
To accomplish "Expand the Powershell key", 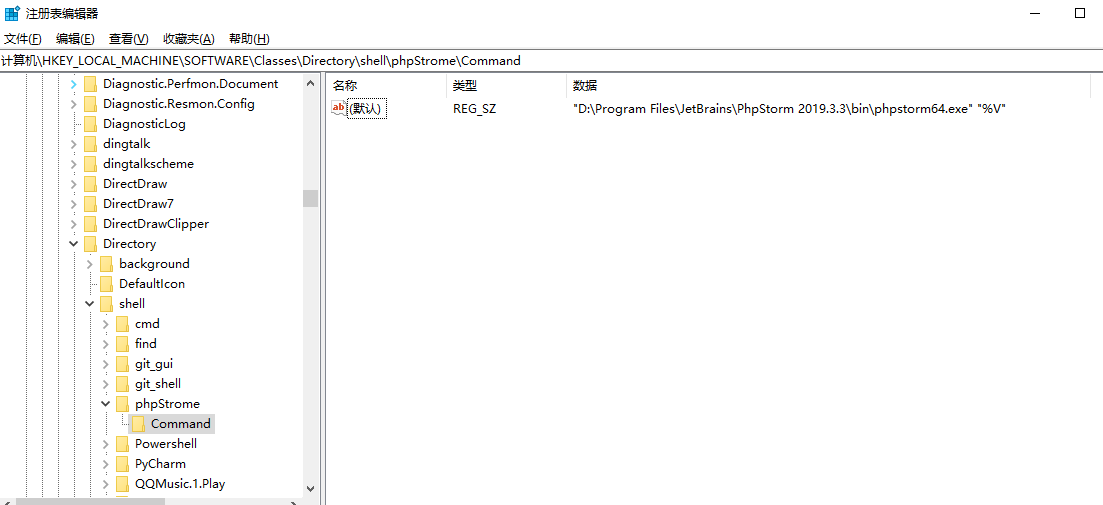I will 106,444.
